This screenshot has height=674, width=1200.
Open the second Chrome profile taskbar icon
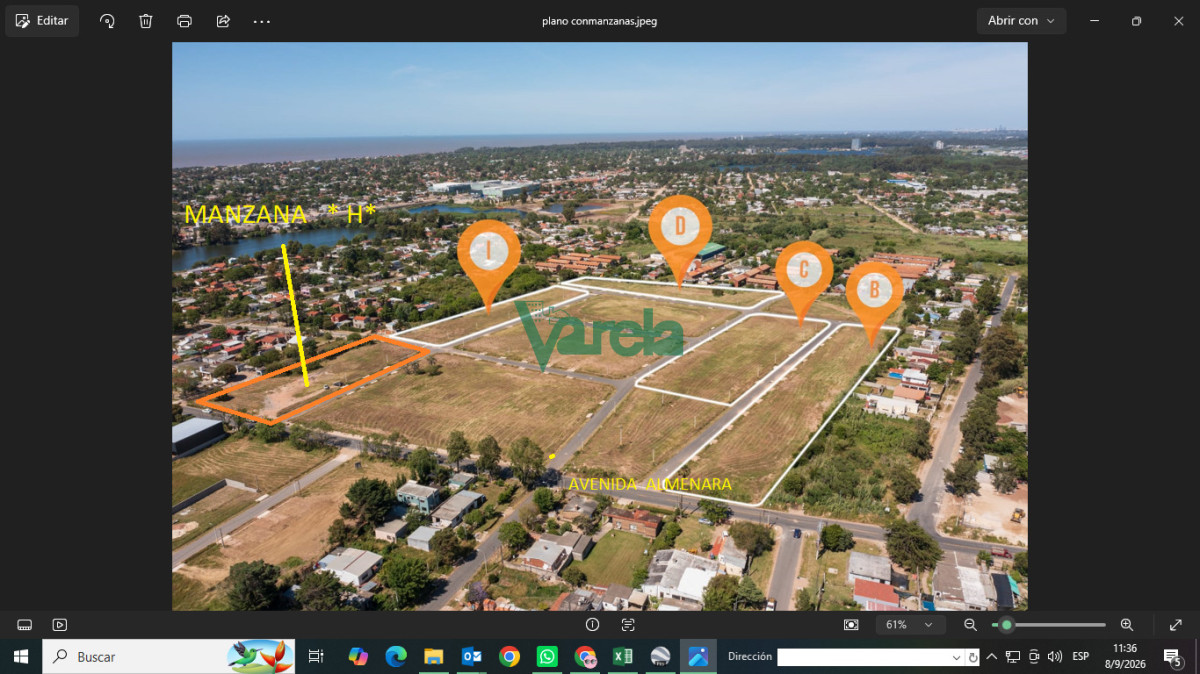tap(585, 657)
